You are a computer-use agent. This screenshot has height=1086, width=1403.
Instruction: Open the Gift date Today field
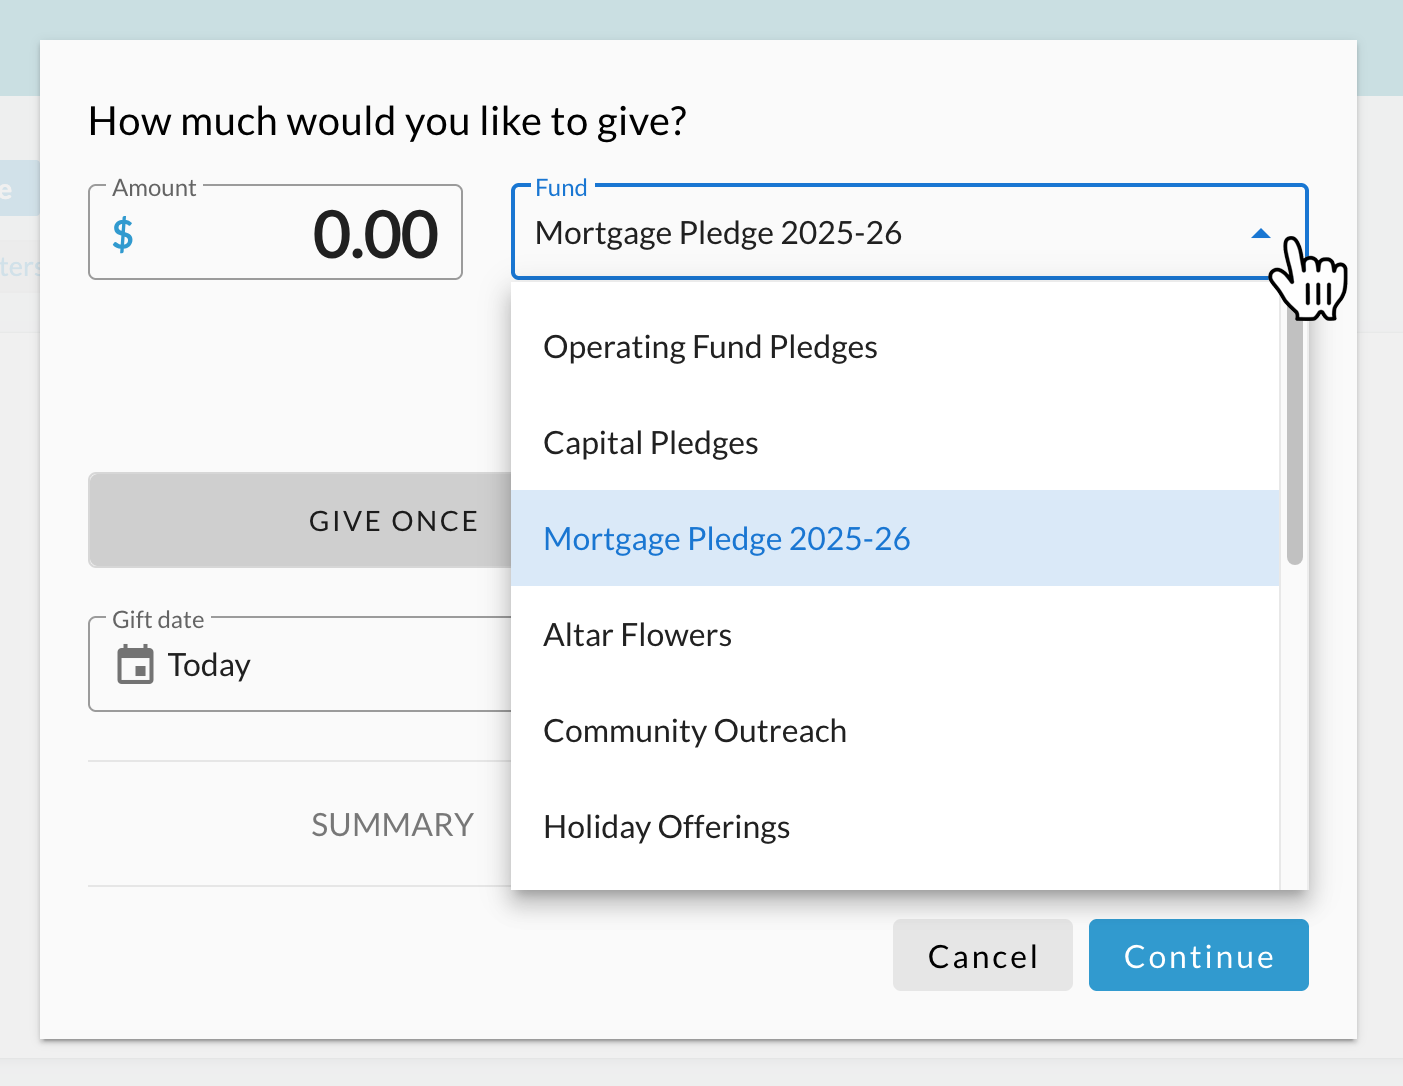(300, 664)
